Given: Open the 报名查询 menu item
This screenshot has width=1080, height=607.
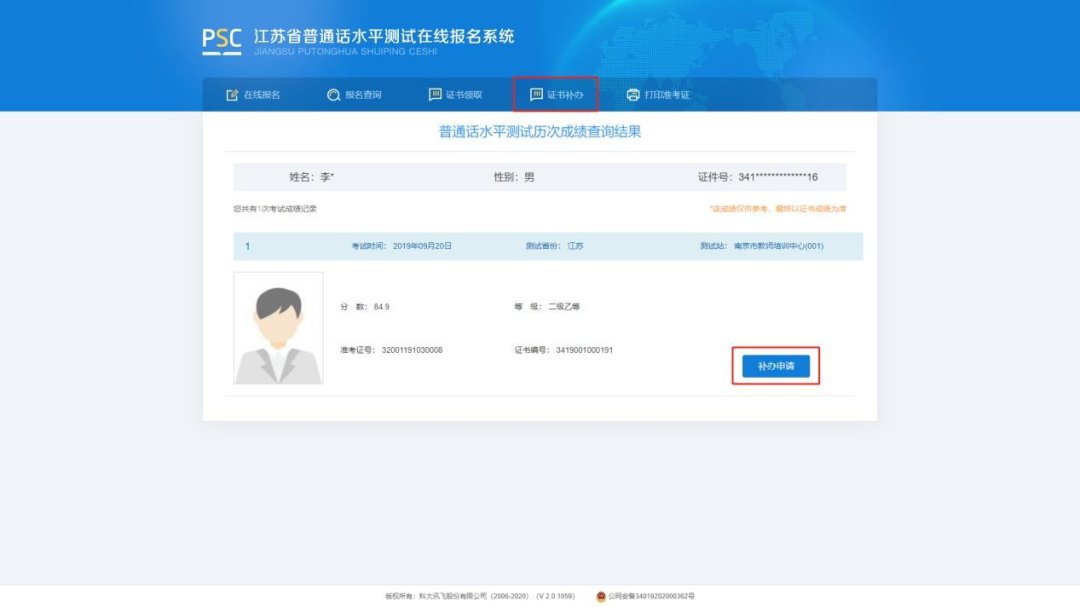Looking at the screenshot, I should [x=354, y=95].
